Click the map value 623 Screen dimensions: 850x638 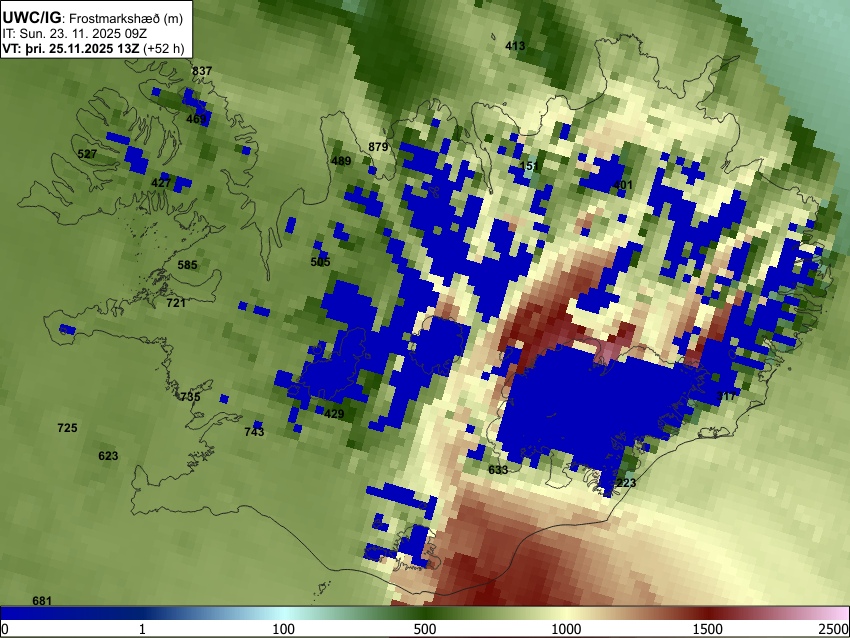(108, 455)
